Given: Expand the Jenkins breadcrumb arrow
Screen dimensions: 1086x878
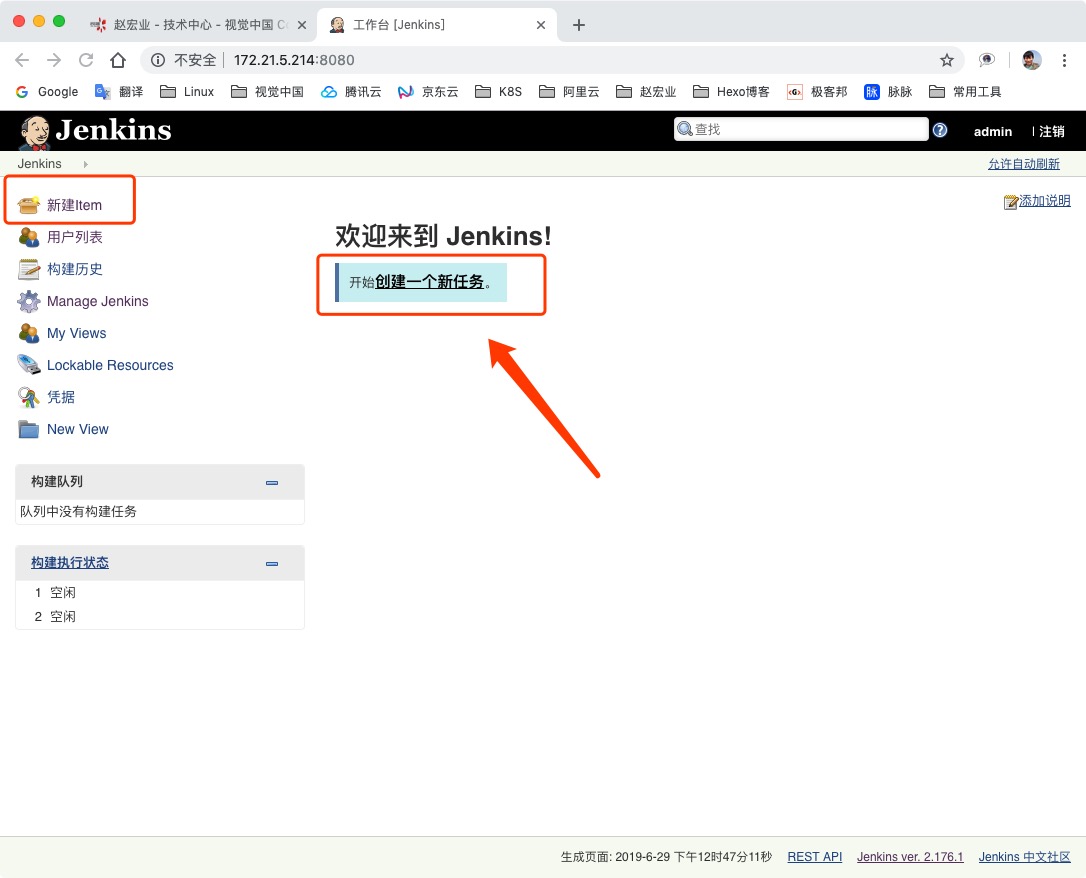Looking at the screenshot, I should 85,164.
